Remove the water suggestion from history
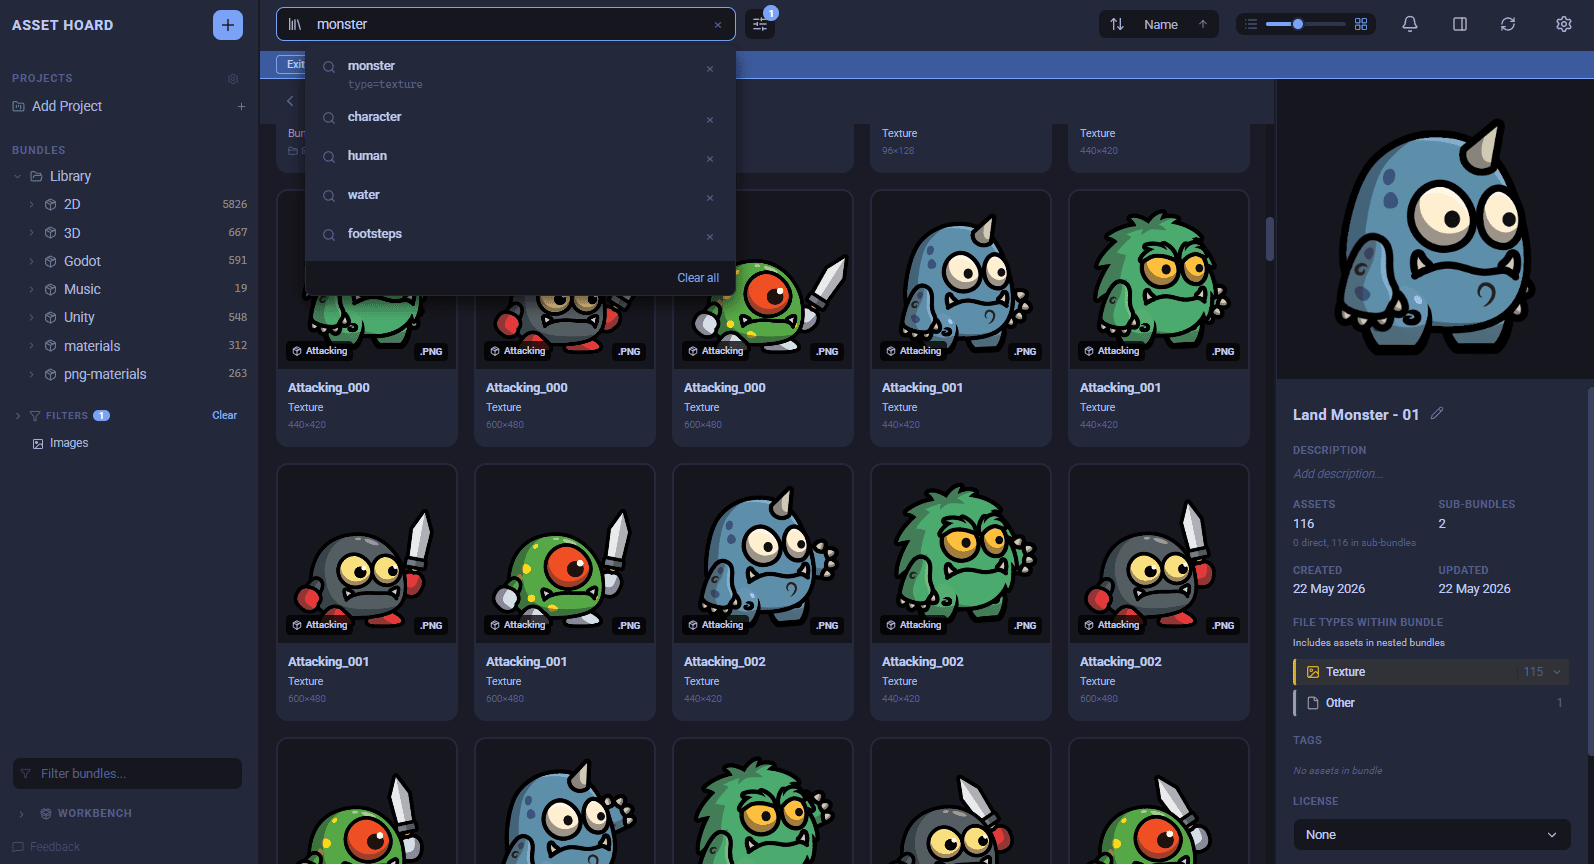Image resolution: width=1594 pixels, height=864 pixels. pos(710,198)
